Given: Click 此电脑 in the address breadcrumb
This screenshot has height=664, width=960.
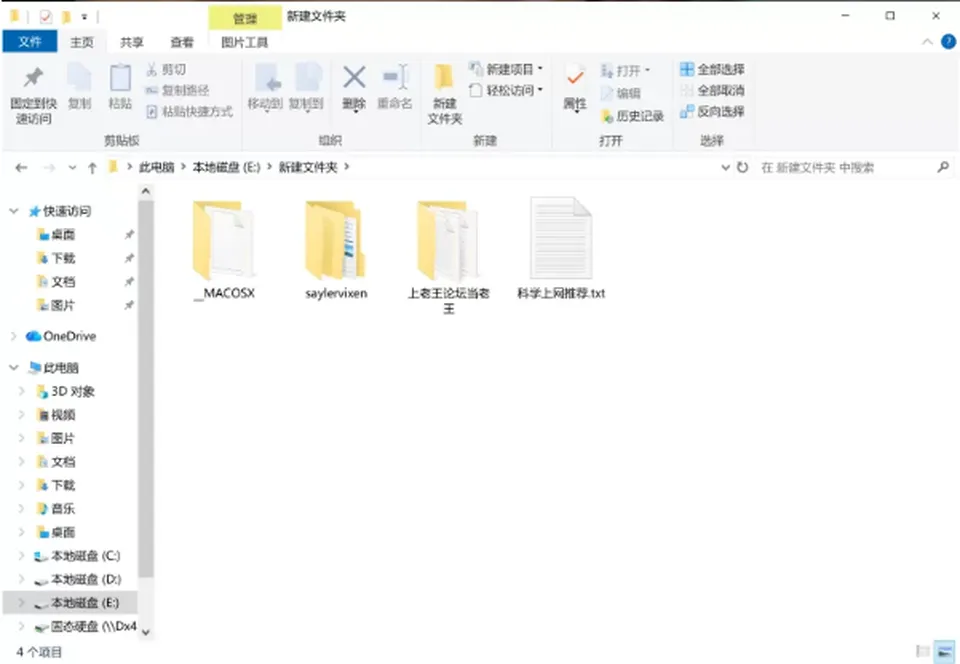Looking at the screenshot, I should 156,167.
